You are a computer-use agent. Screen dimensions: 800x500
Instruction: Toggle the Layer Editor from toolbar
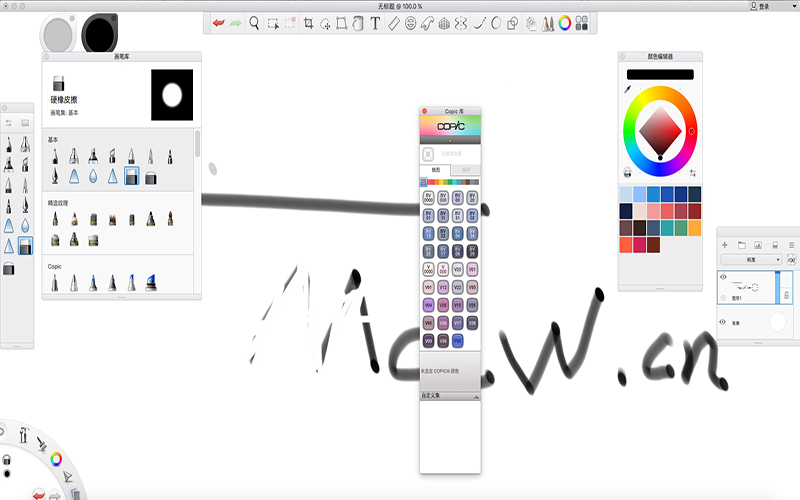pyautogui.click(x=531, y=23)
